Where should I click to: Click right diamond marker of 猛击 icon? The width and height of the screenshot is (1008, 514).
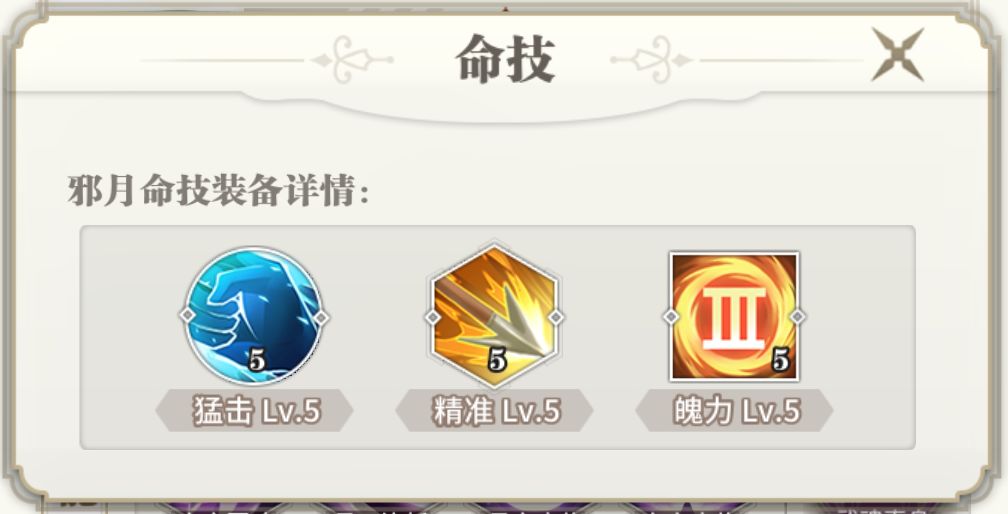321,317
